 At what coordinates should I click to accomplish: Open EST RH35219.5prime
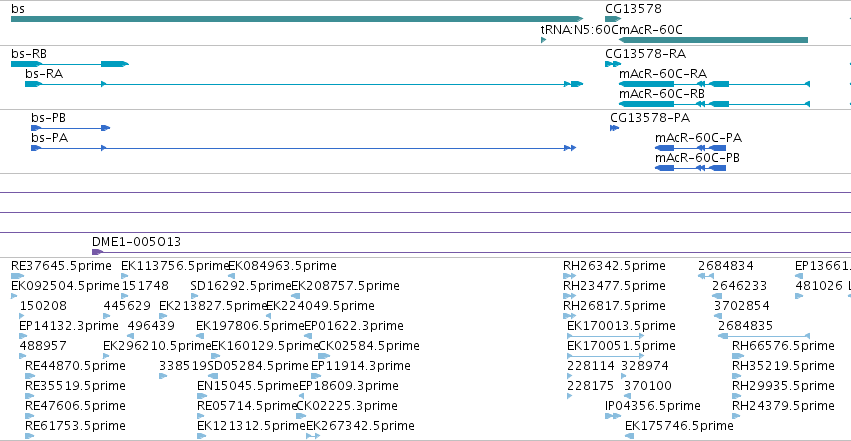783,366
